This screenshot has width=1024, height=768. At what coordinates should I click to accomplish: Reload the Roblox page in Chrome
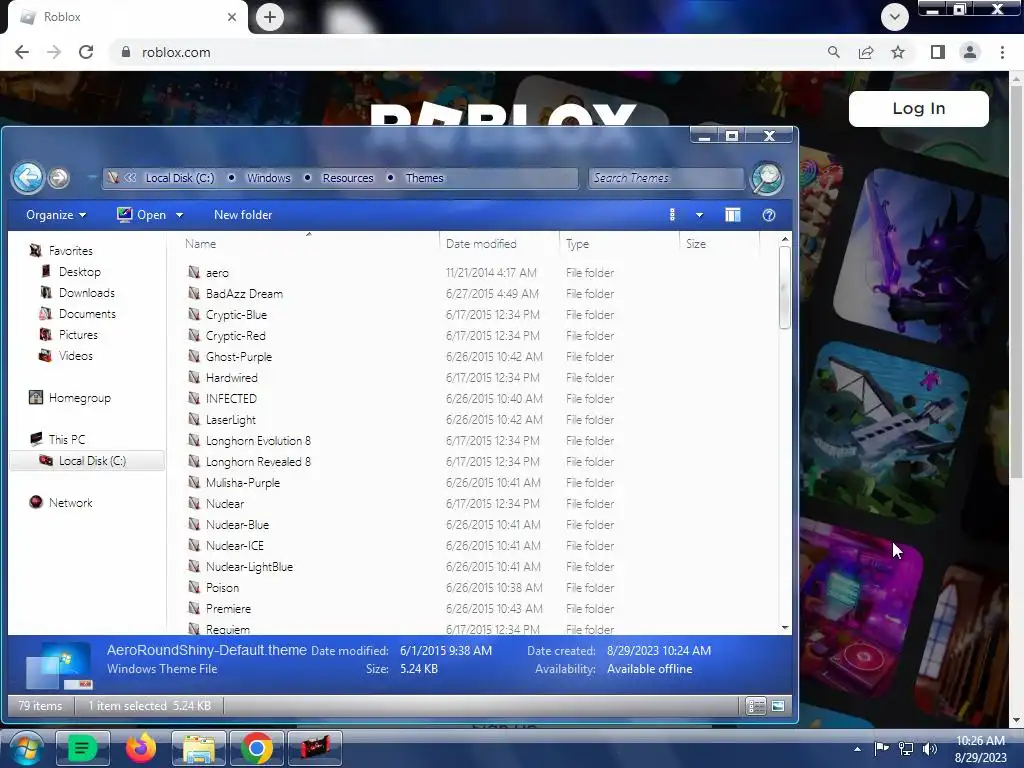point(86,52)
